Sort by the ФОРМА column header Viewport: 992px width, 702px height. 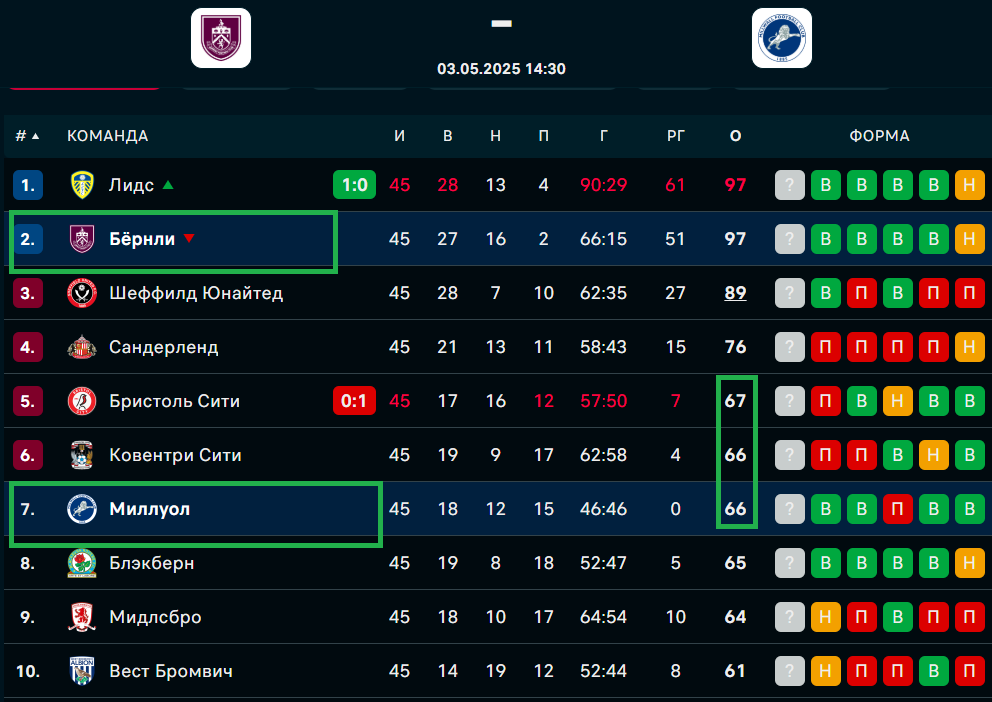pyautogui.click(x=879, y=136)
